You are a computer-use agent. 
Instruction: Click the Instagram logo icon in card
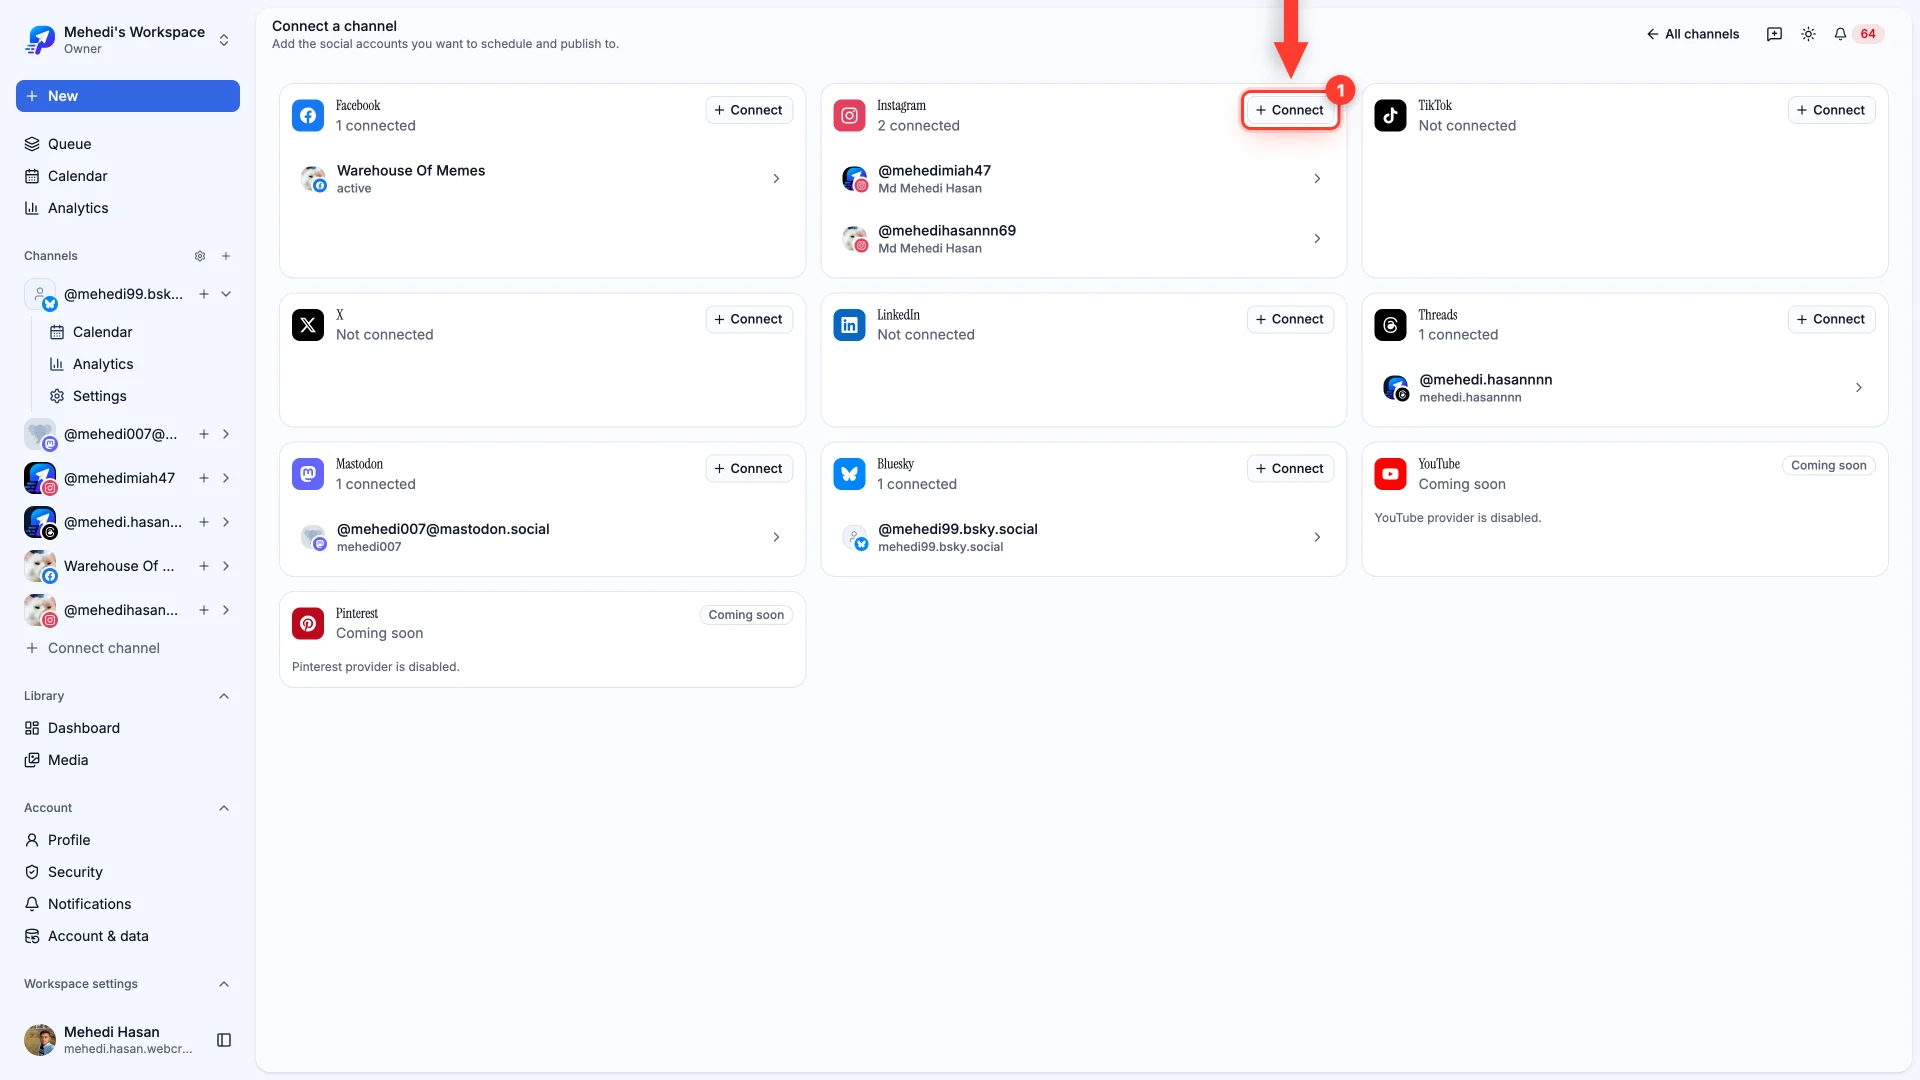pos(849,115)
